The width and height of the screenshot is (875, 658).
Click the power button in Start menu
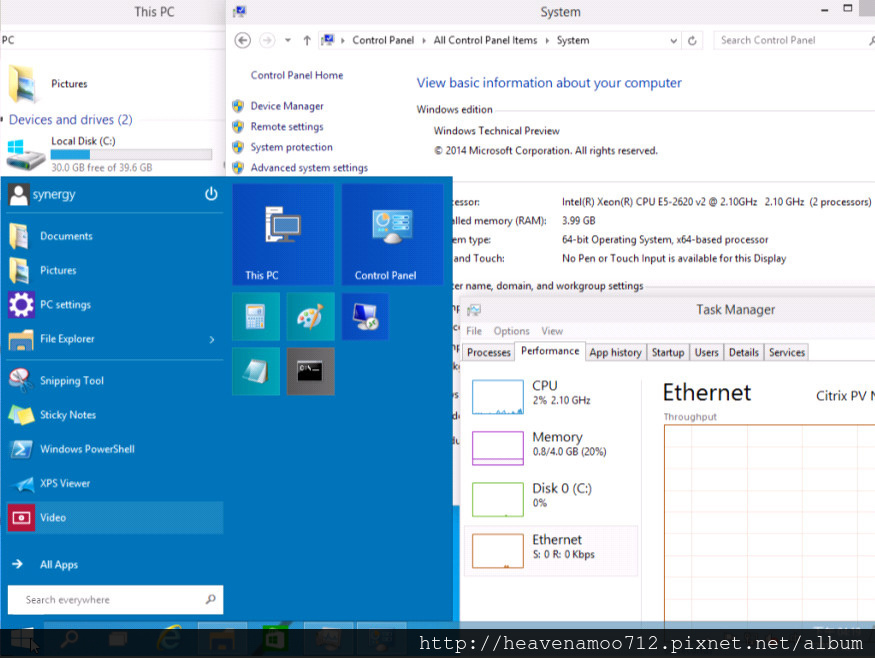point(211,194)
